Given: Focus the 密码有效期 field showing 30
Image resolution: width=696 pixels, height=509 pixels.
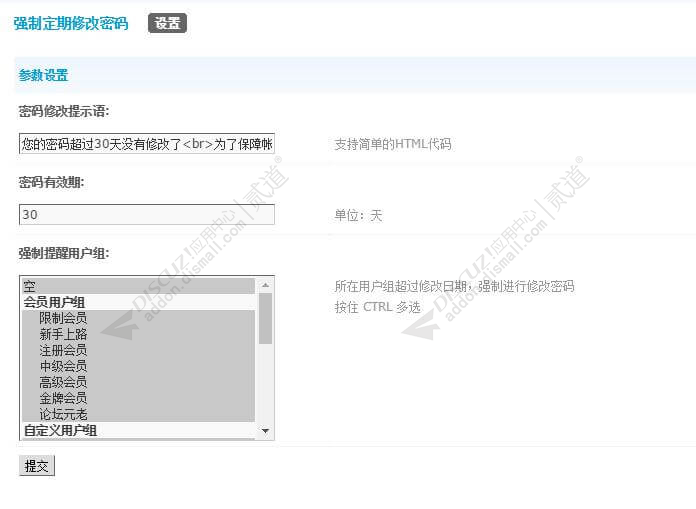Looking at the screenshot, I should (147, 215).
